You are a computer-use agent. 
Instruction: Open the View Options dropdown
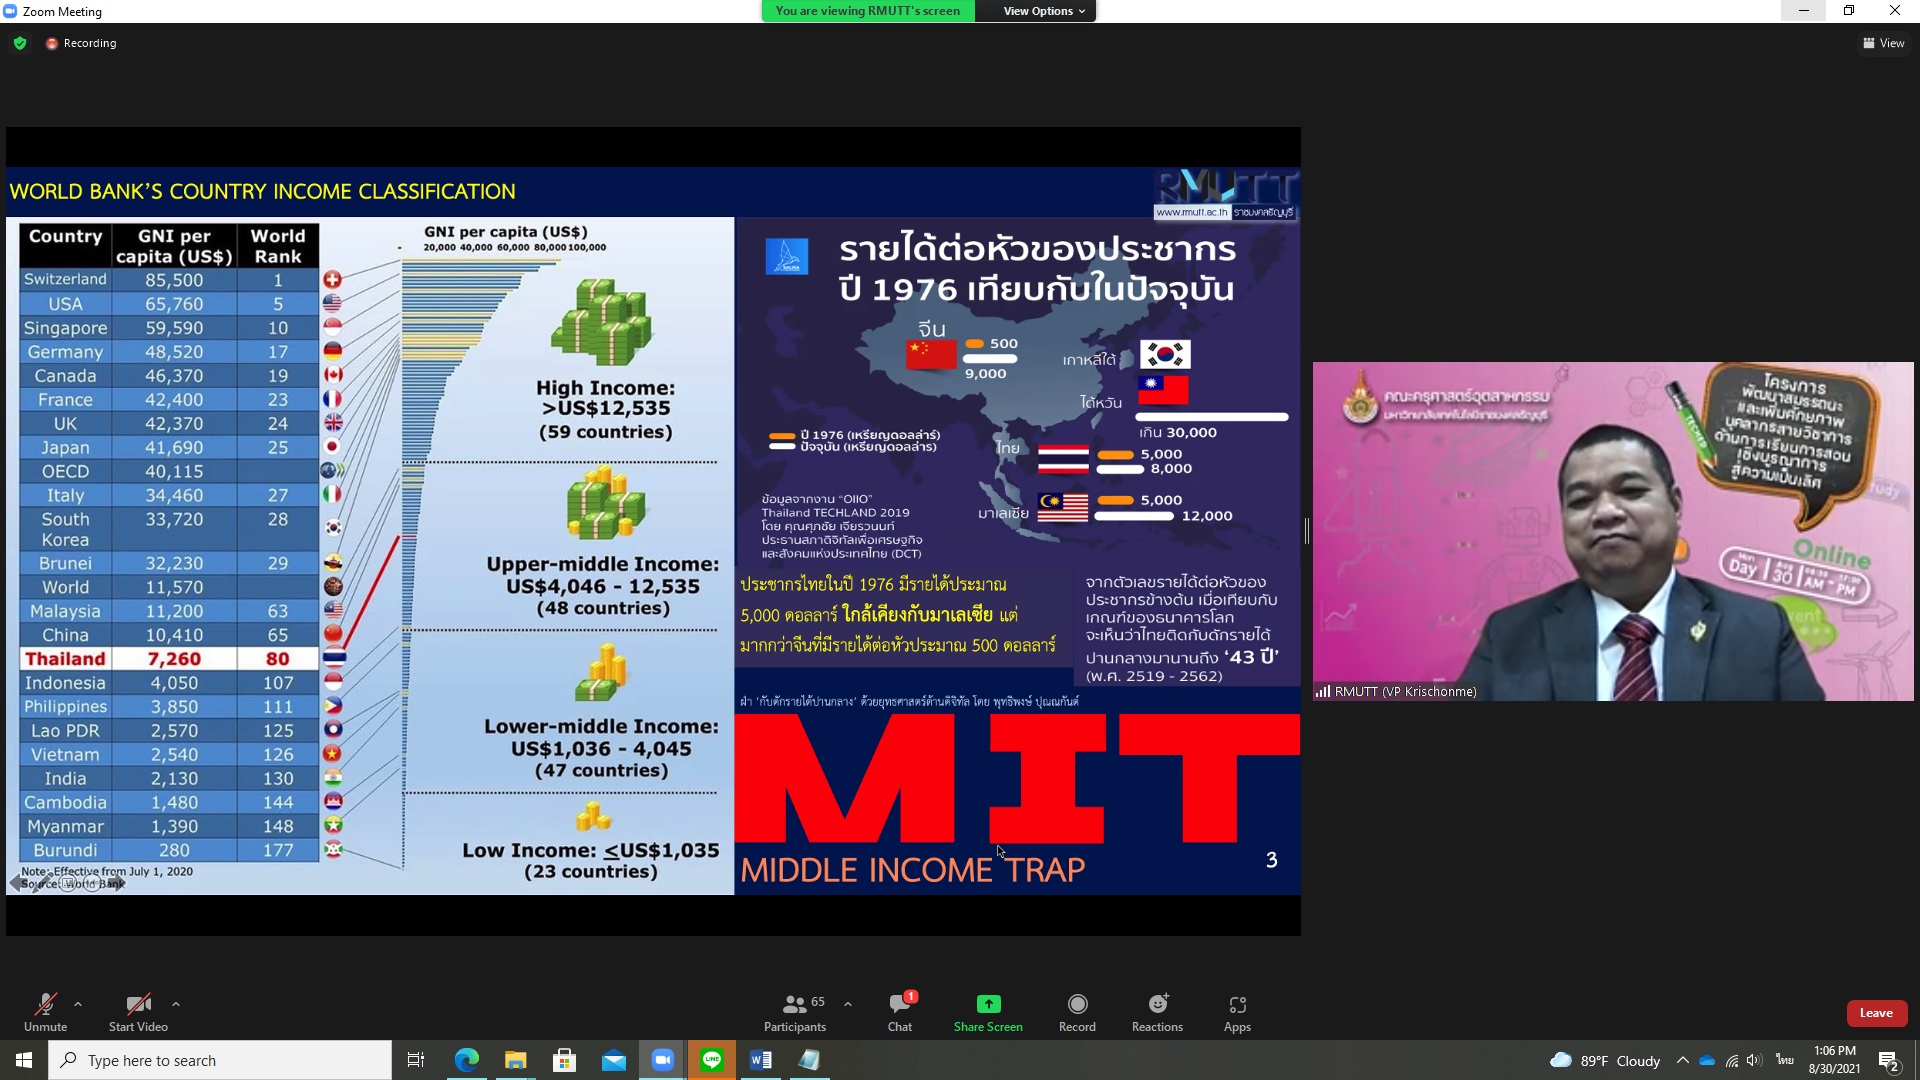pos(1043,11)
